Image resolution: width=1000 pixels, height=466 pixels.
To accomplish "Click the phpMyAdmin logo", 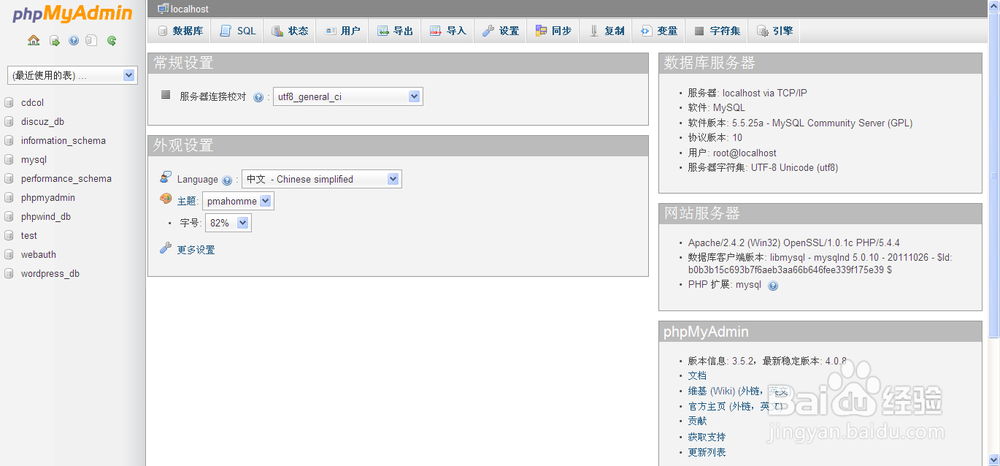I will click(73, 13).
